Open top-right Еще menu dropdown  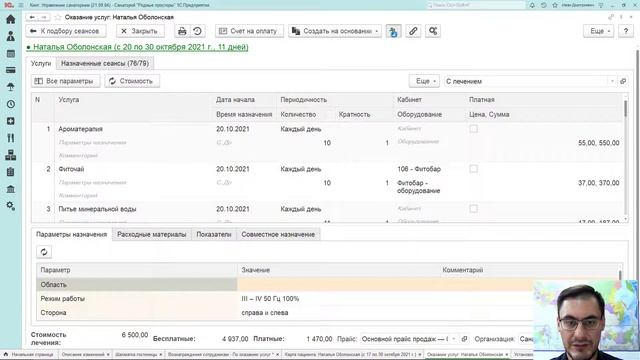tap(598, 31)
